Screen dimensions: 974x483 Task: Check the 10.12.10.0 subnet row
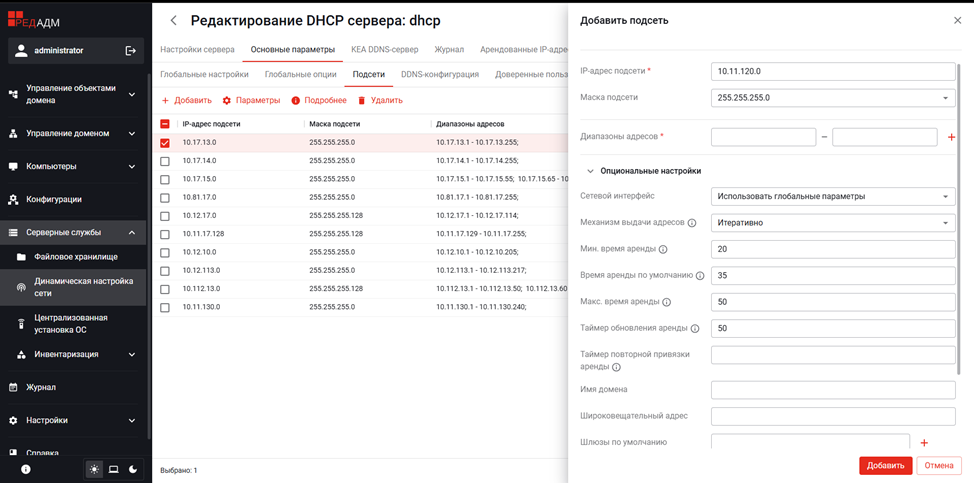165,253
